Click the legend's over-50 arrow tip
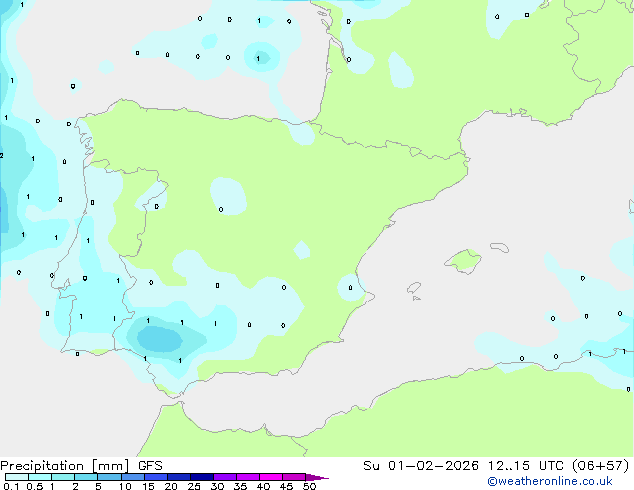Viewport: 634px width, 490px height. click(317, 477)
